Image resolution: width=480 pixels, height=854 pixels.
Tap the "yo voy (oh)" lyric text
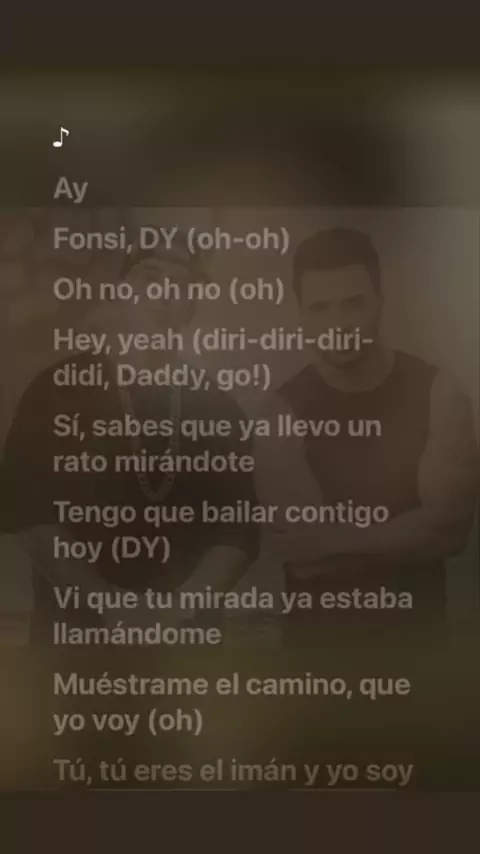point(128,720)
